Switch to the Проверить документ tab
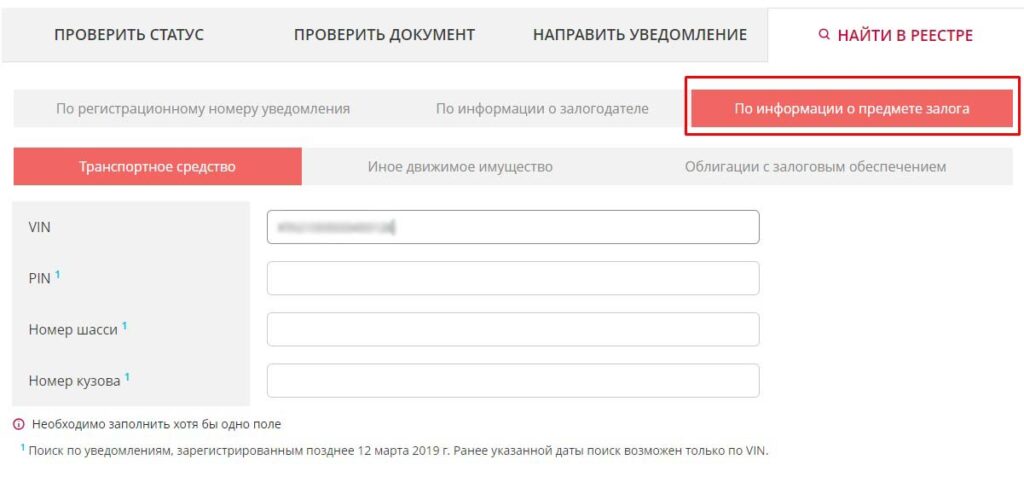 pyautogui.click(x=384, y=35)
